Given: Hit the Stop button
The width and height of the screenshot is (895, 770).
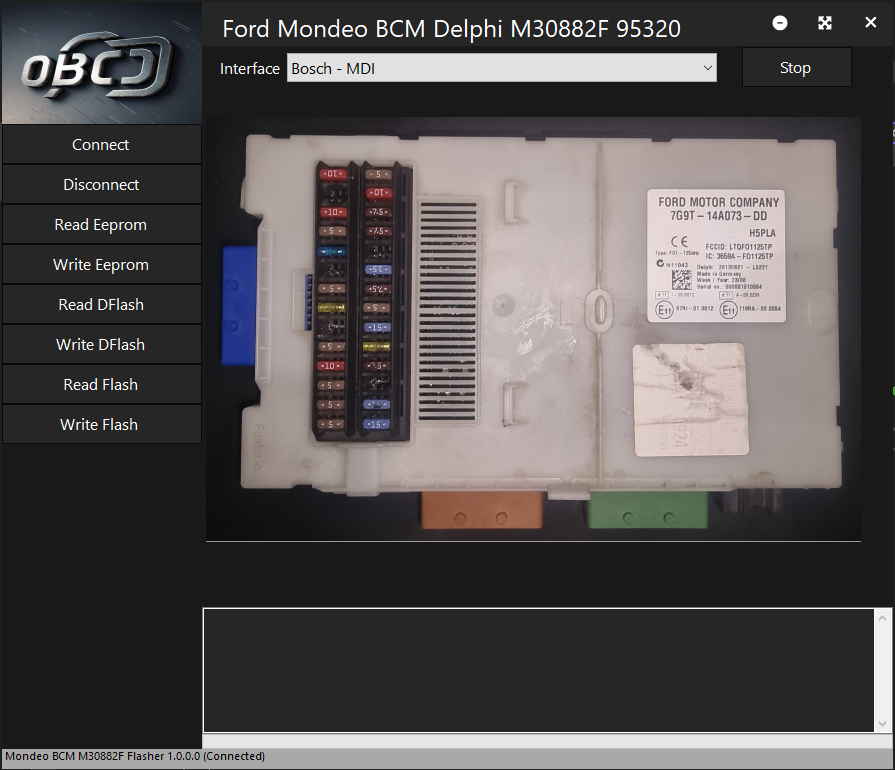Looking at the screenshot, I should (796, 68).
